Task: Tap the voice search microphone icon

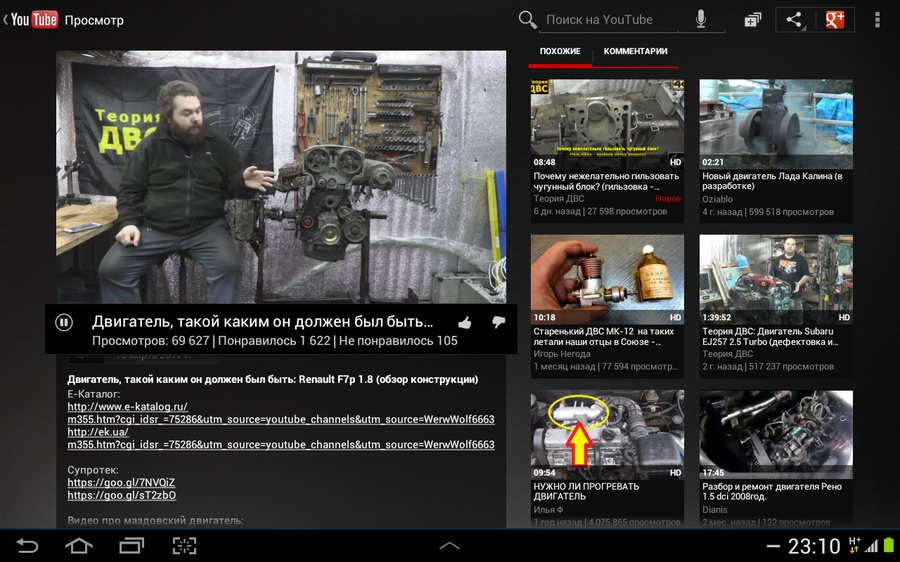Action: click(x=701, y=20)
